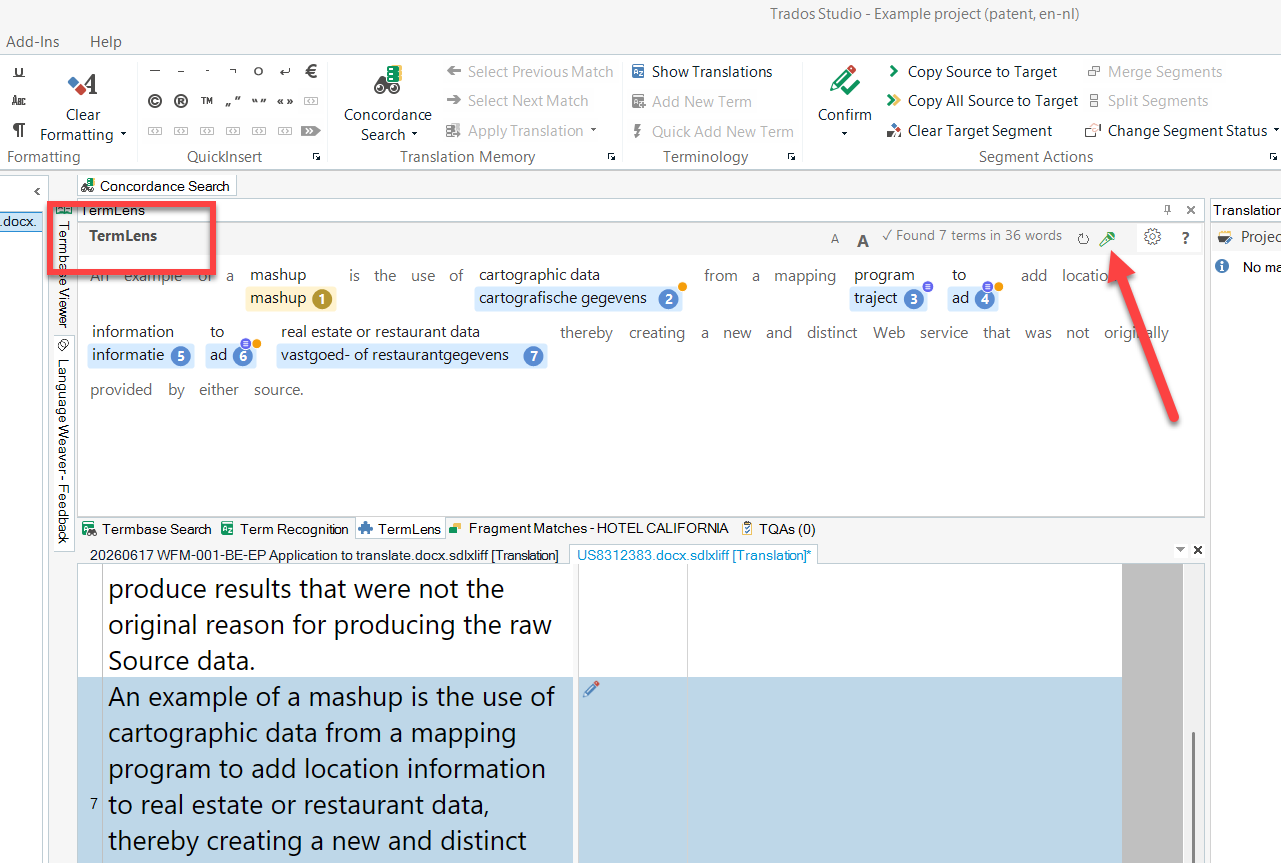The image size is (1281, 863).
Task: Open TermLens help question mark
Action: tap(1185, 238)
